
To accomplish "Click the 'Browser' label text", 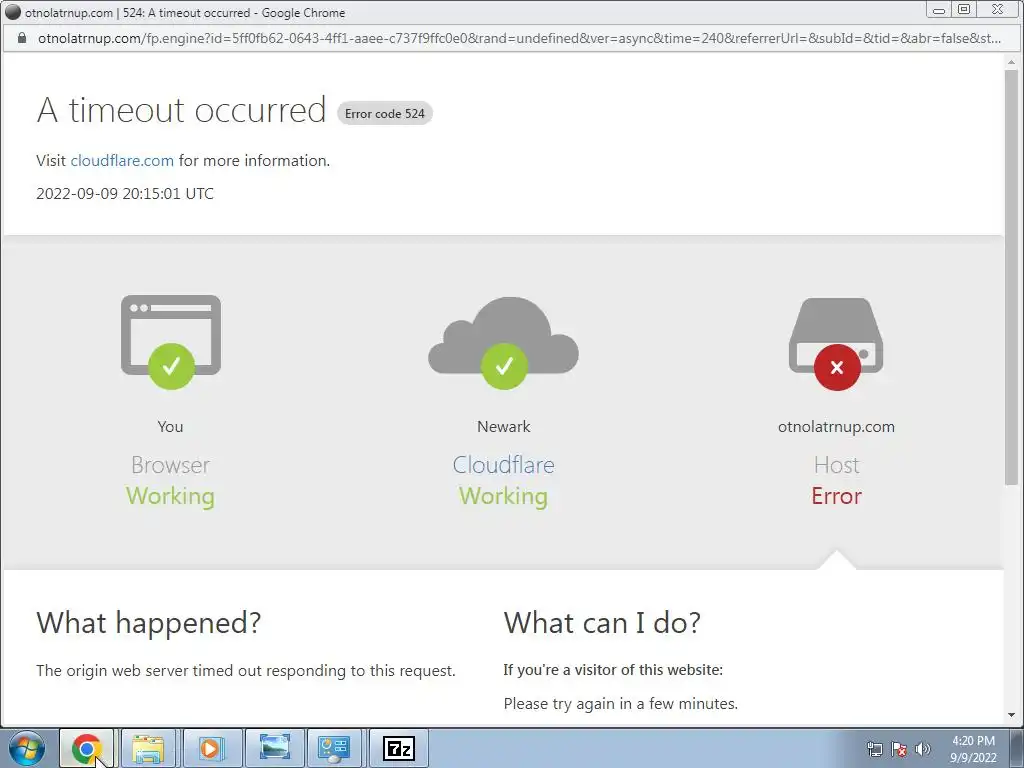I will coord(170,465).
